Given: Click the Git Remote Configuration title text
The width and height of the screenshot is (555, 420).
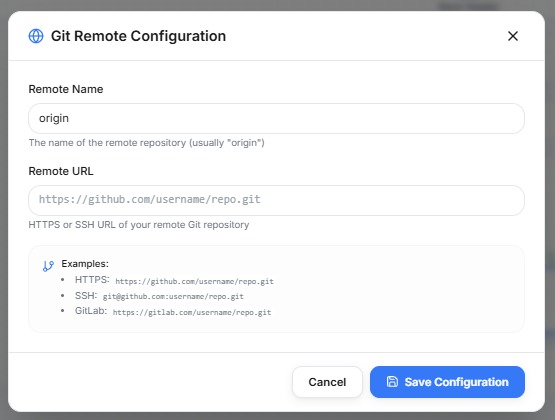Looking at the screenshot, I should coord(138,36).
